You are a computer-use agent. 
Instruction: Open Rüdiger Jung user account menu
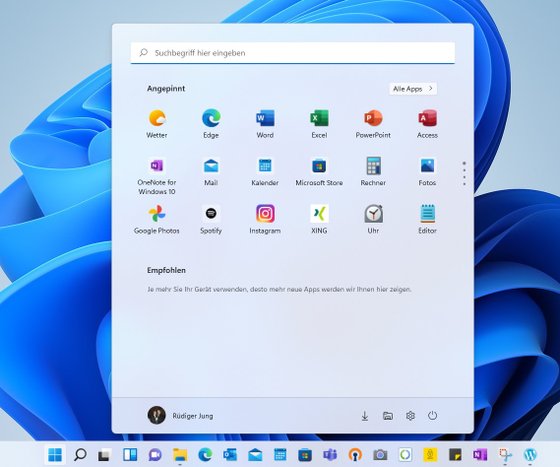[180, 416]
